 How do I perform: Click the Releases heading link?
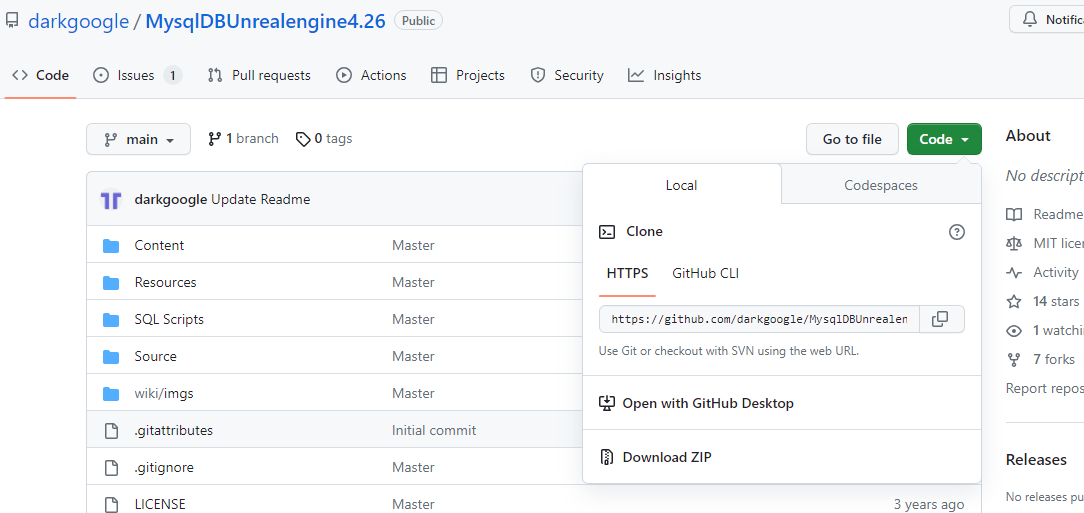click(1036, 460)
